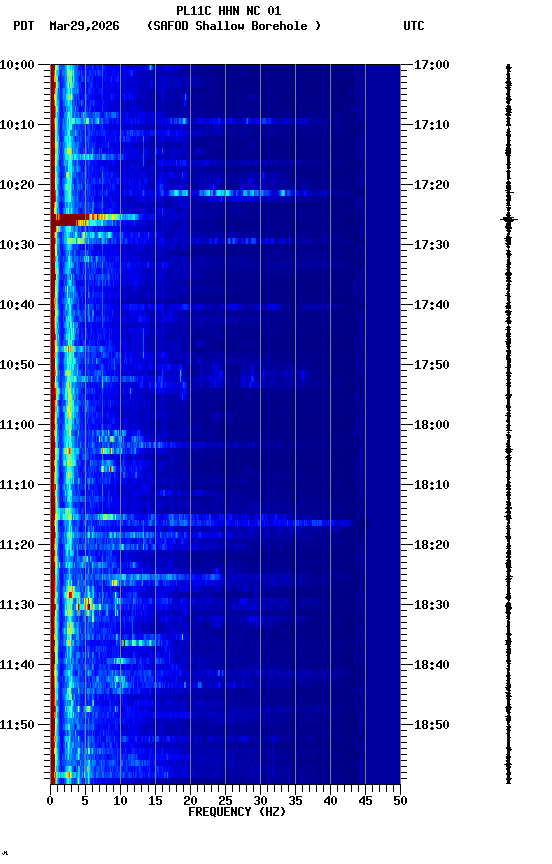Click the 45 Hz frequency axis label
This screenshot has width=552, height=864.
[x=365, y=801]
